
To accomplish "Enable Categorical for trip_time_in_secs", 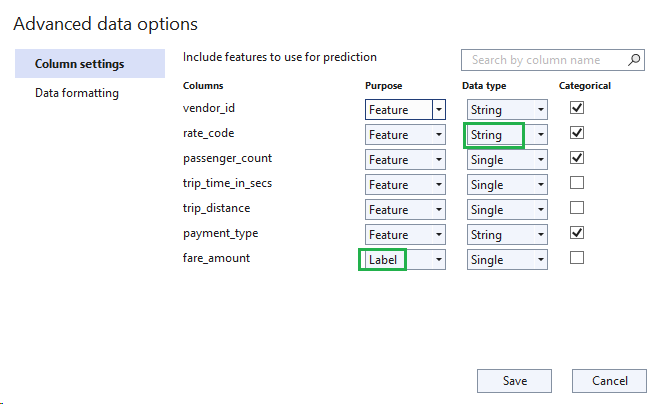I will point(577,183).
